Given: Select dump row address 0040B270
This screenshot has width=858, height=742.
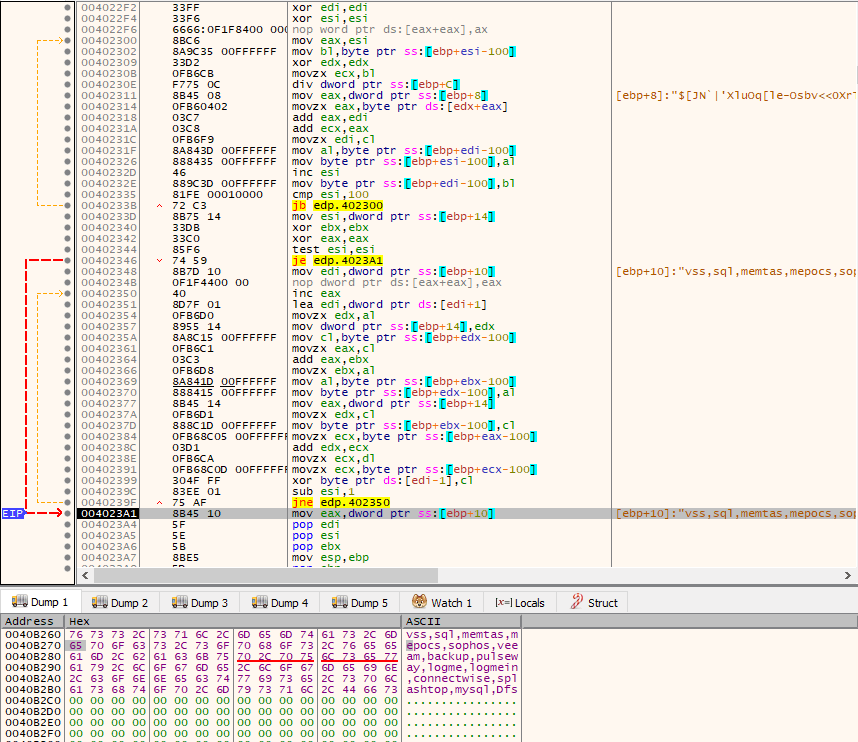Looking at the screenshot, I should (x=33, y=645).
